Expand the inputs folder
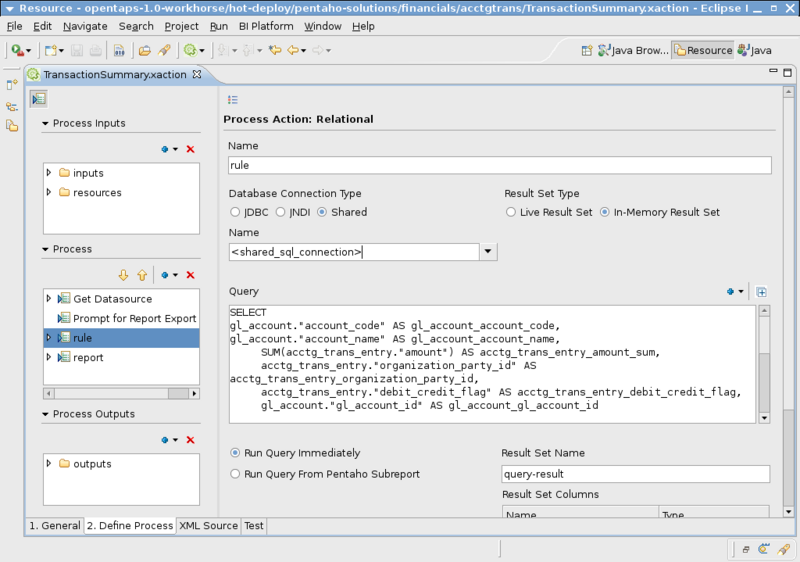This screenshot has width=800, height=562. click(49, 173)
